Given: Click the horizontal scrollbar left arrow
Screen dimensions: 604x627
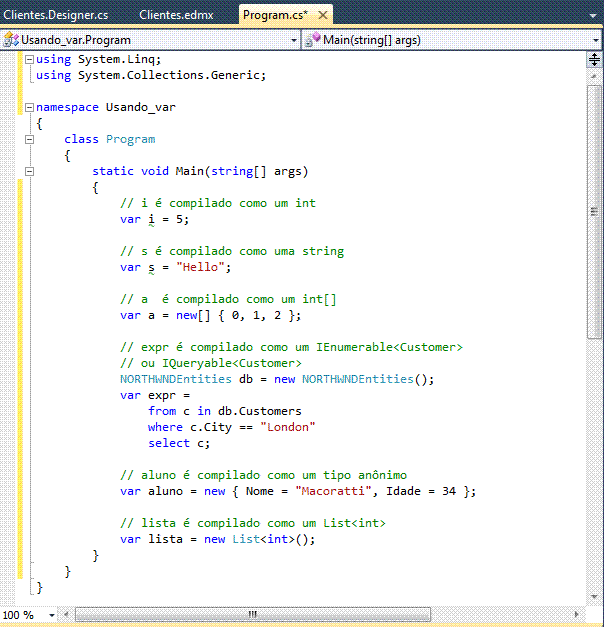Looking at the screenshot, I should (x=66, y=614).
